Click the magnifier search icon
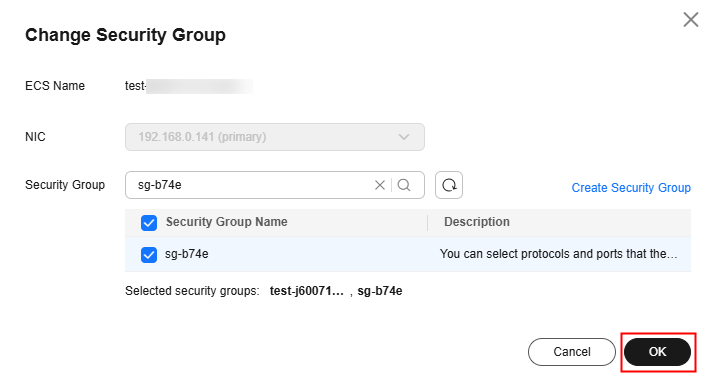 point(404,185)
